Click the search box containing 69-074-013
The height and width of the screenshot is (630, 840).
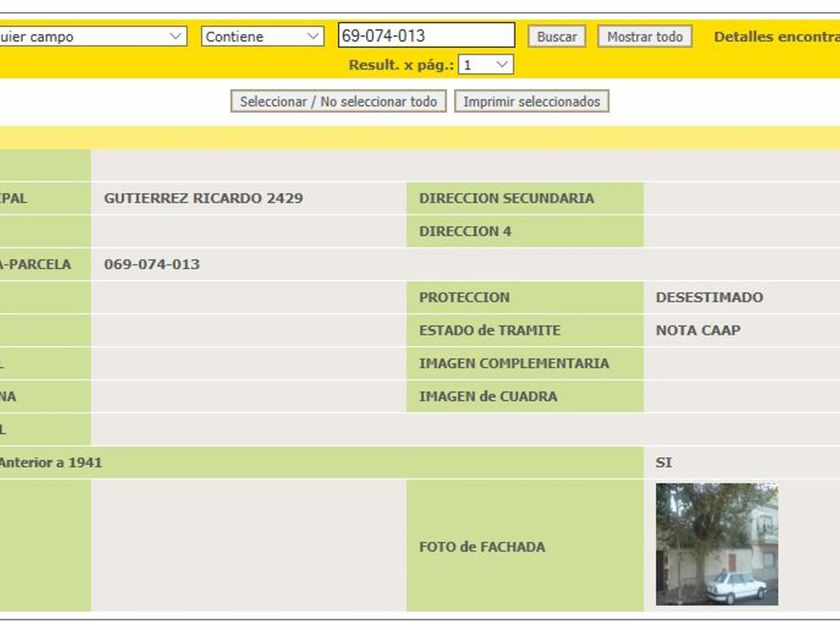click(426, 35)
